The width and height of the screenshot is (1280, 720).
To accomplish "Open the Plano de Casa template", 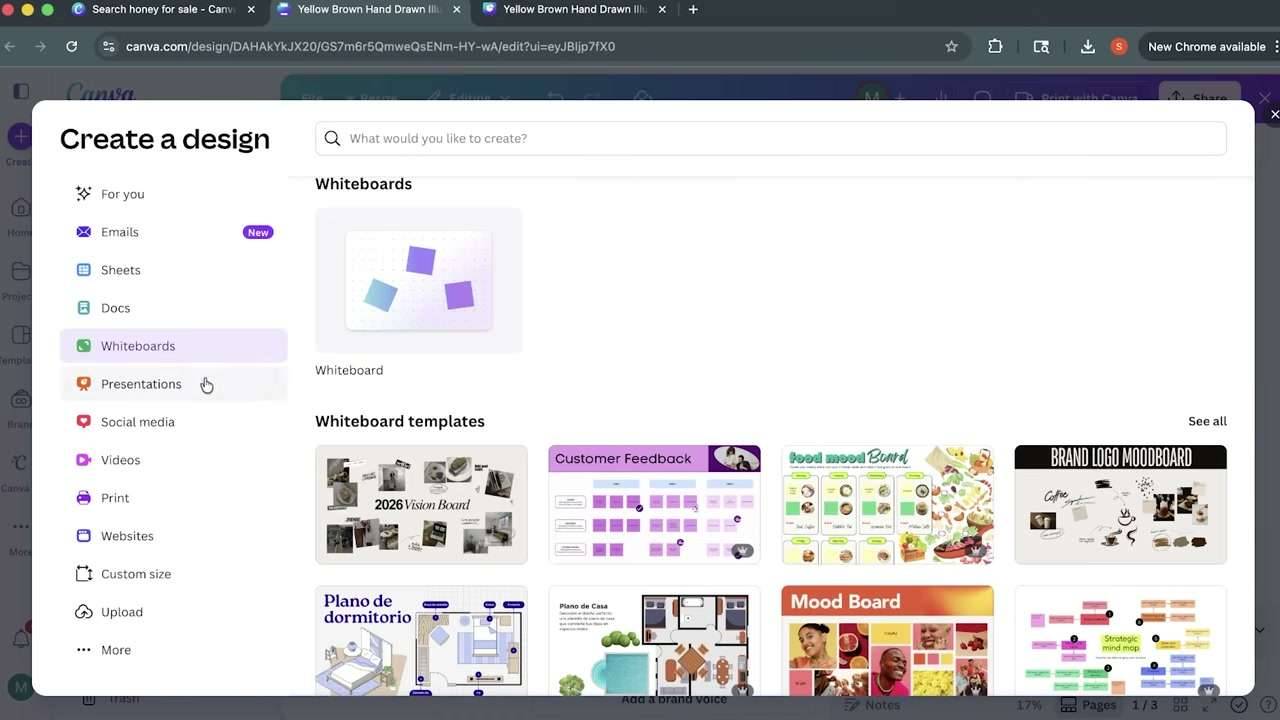I will [x=654, y=640].
